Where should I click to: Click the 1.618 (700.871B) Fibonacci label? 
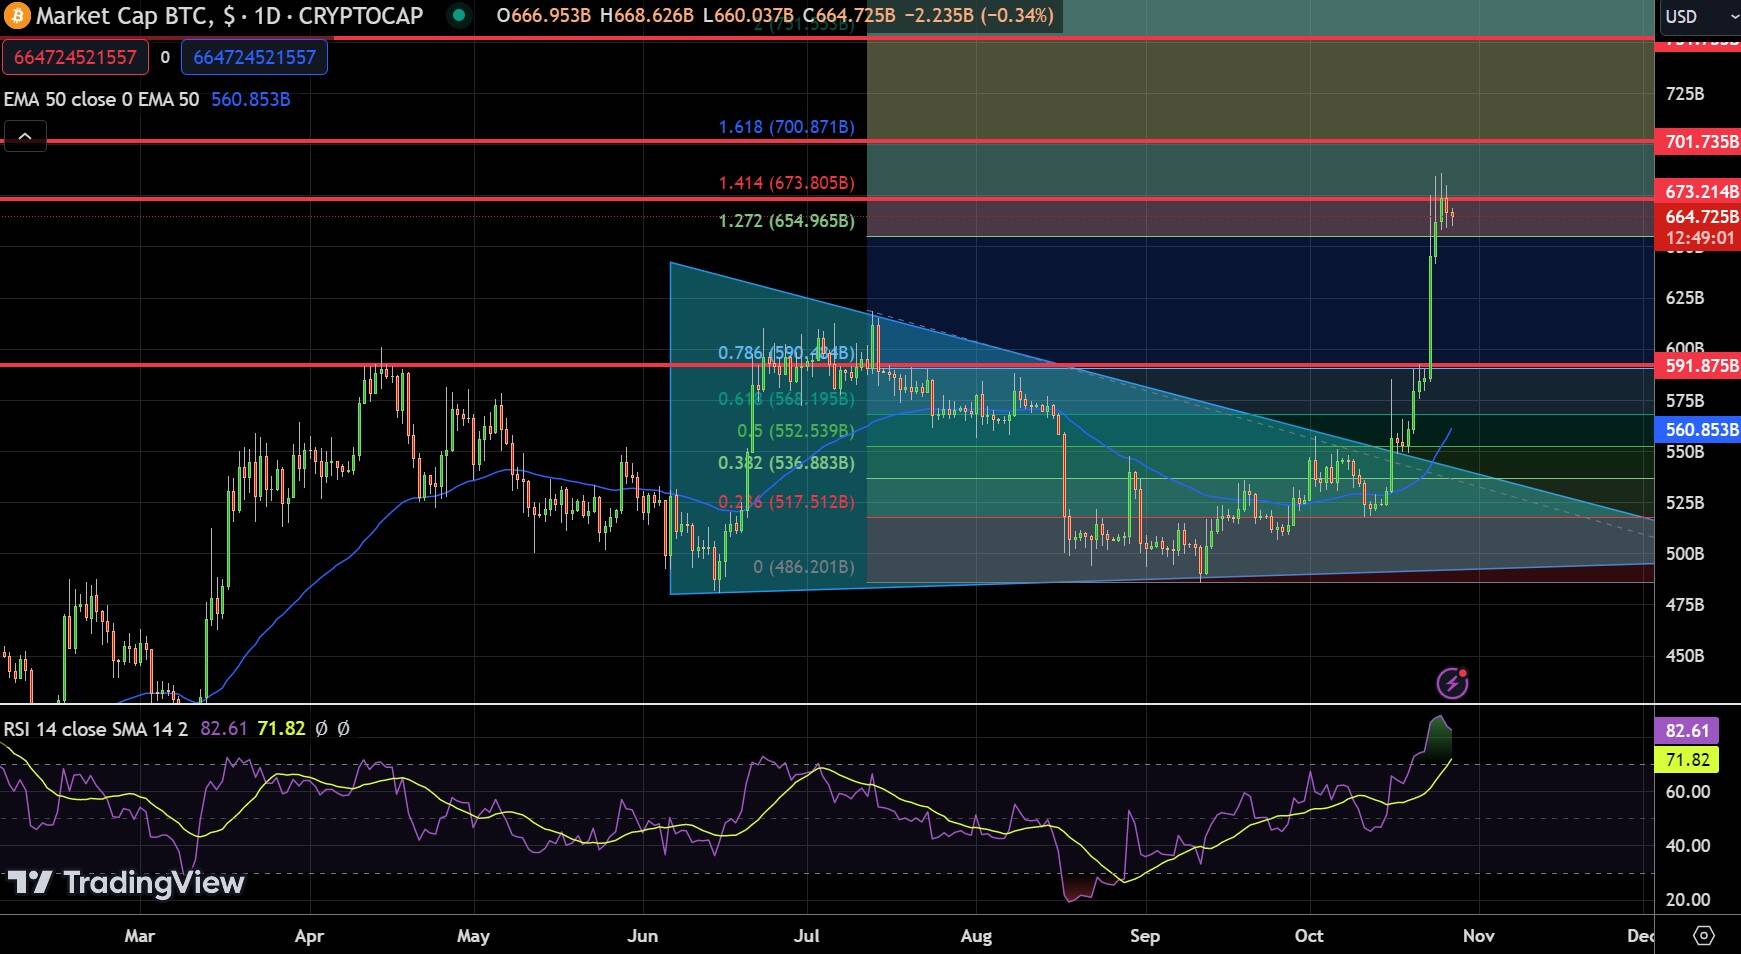pyautogui.click(x=787, y=127)
